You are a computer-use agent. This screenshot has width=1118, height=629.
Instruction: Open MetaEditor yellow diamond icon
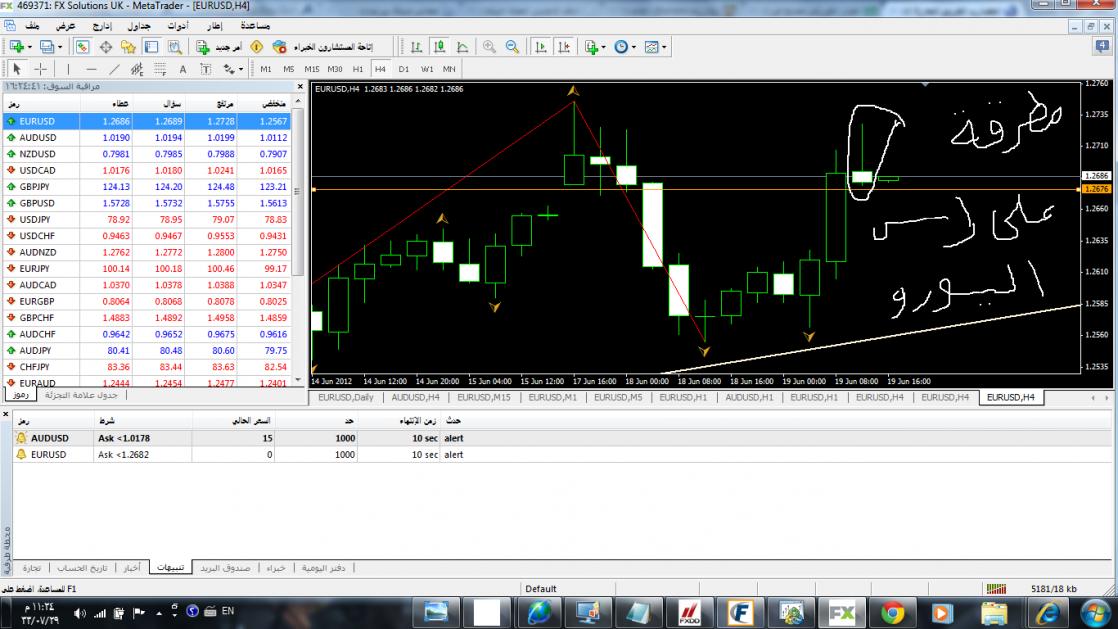click(257, 47)
